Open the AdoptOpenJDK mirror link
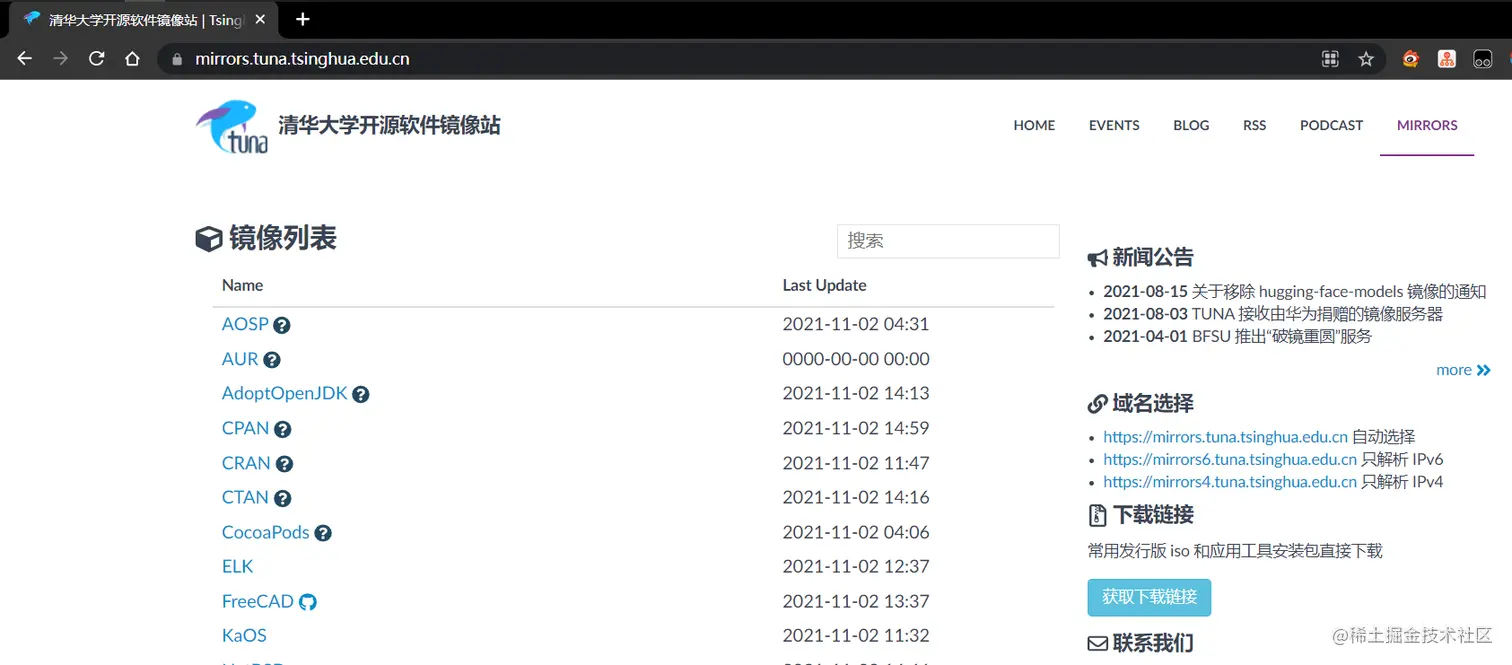The image size is (1512, 665). [285, 393]
